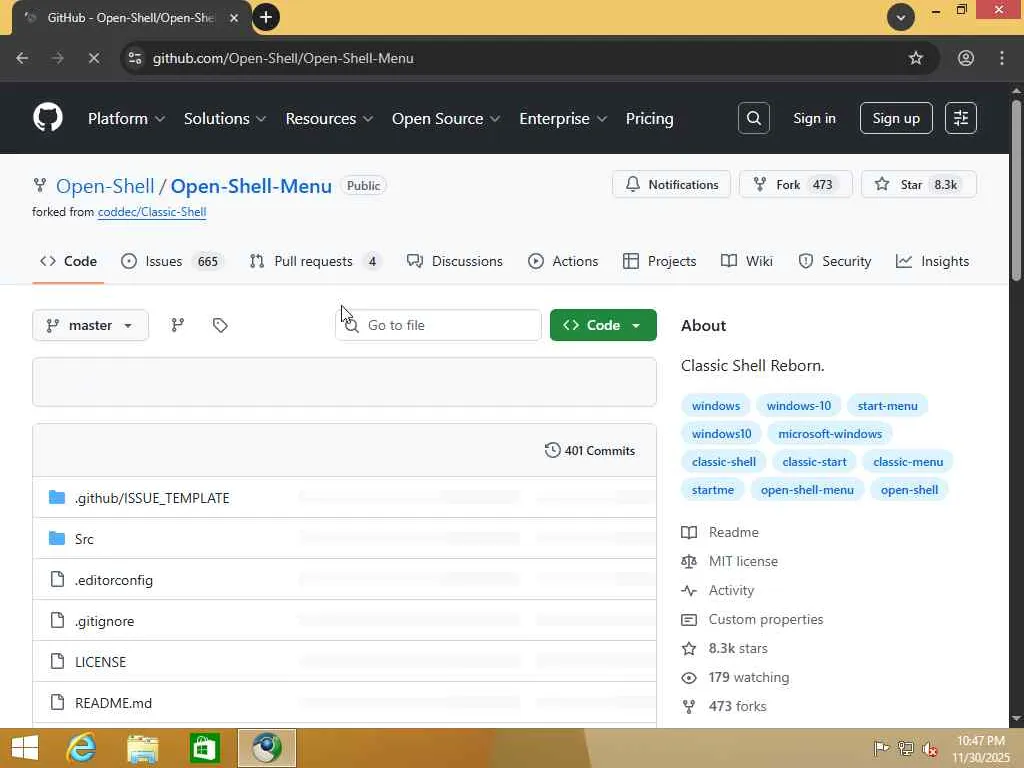Image resolution: width=1024 pixels, height=768 pixels.
Task: Click the site information icon in address bar
Action: (x=135, y=58)
